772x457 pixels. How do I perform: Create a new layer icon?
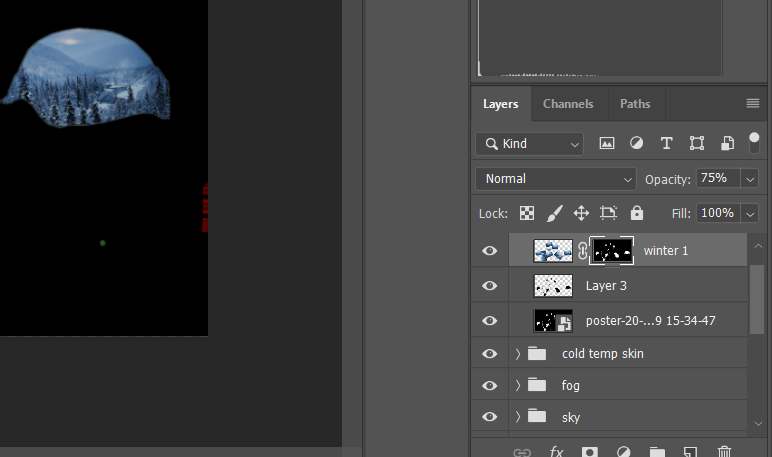pos(690,452)
